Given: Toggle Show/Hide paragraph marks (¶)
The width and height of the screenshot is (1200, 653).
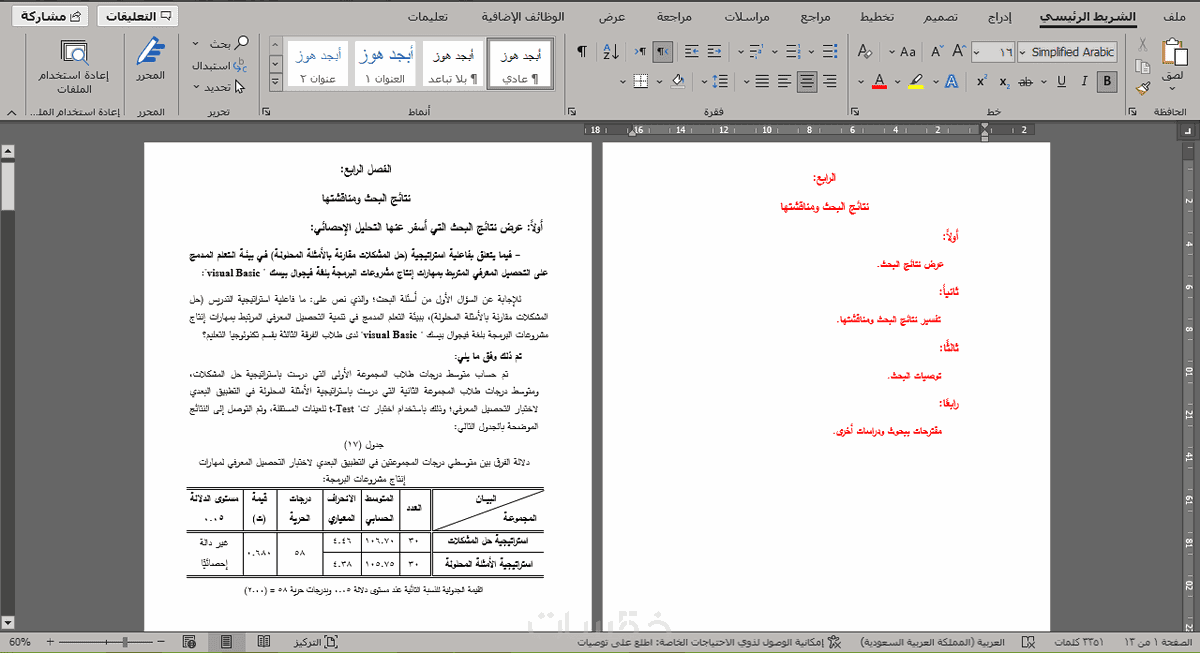Looking at the screenshot, I should (x=581, y=52).
